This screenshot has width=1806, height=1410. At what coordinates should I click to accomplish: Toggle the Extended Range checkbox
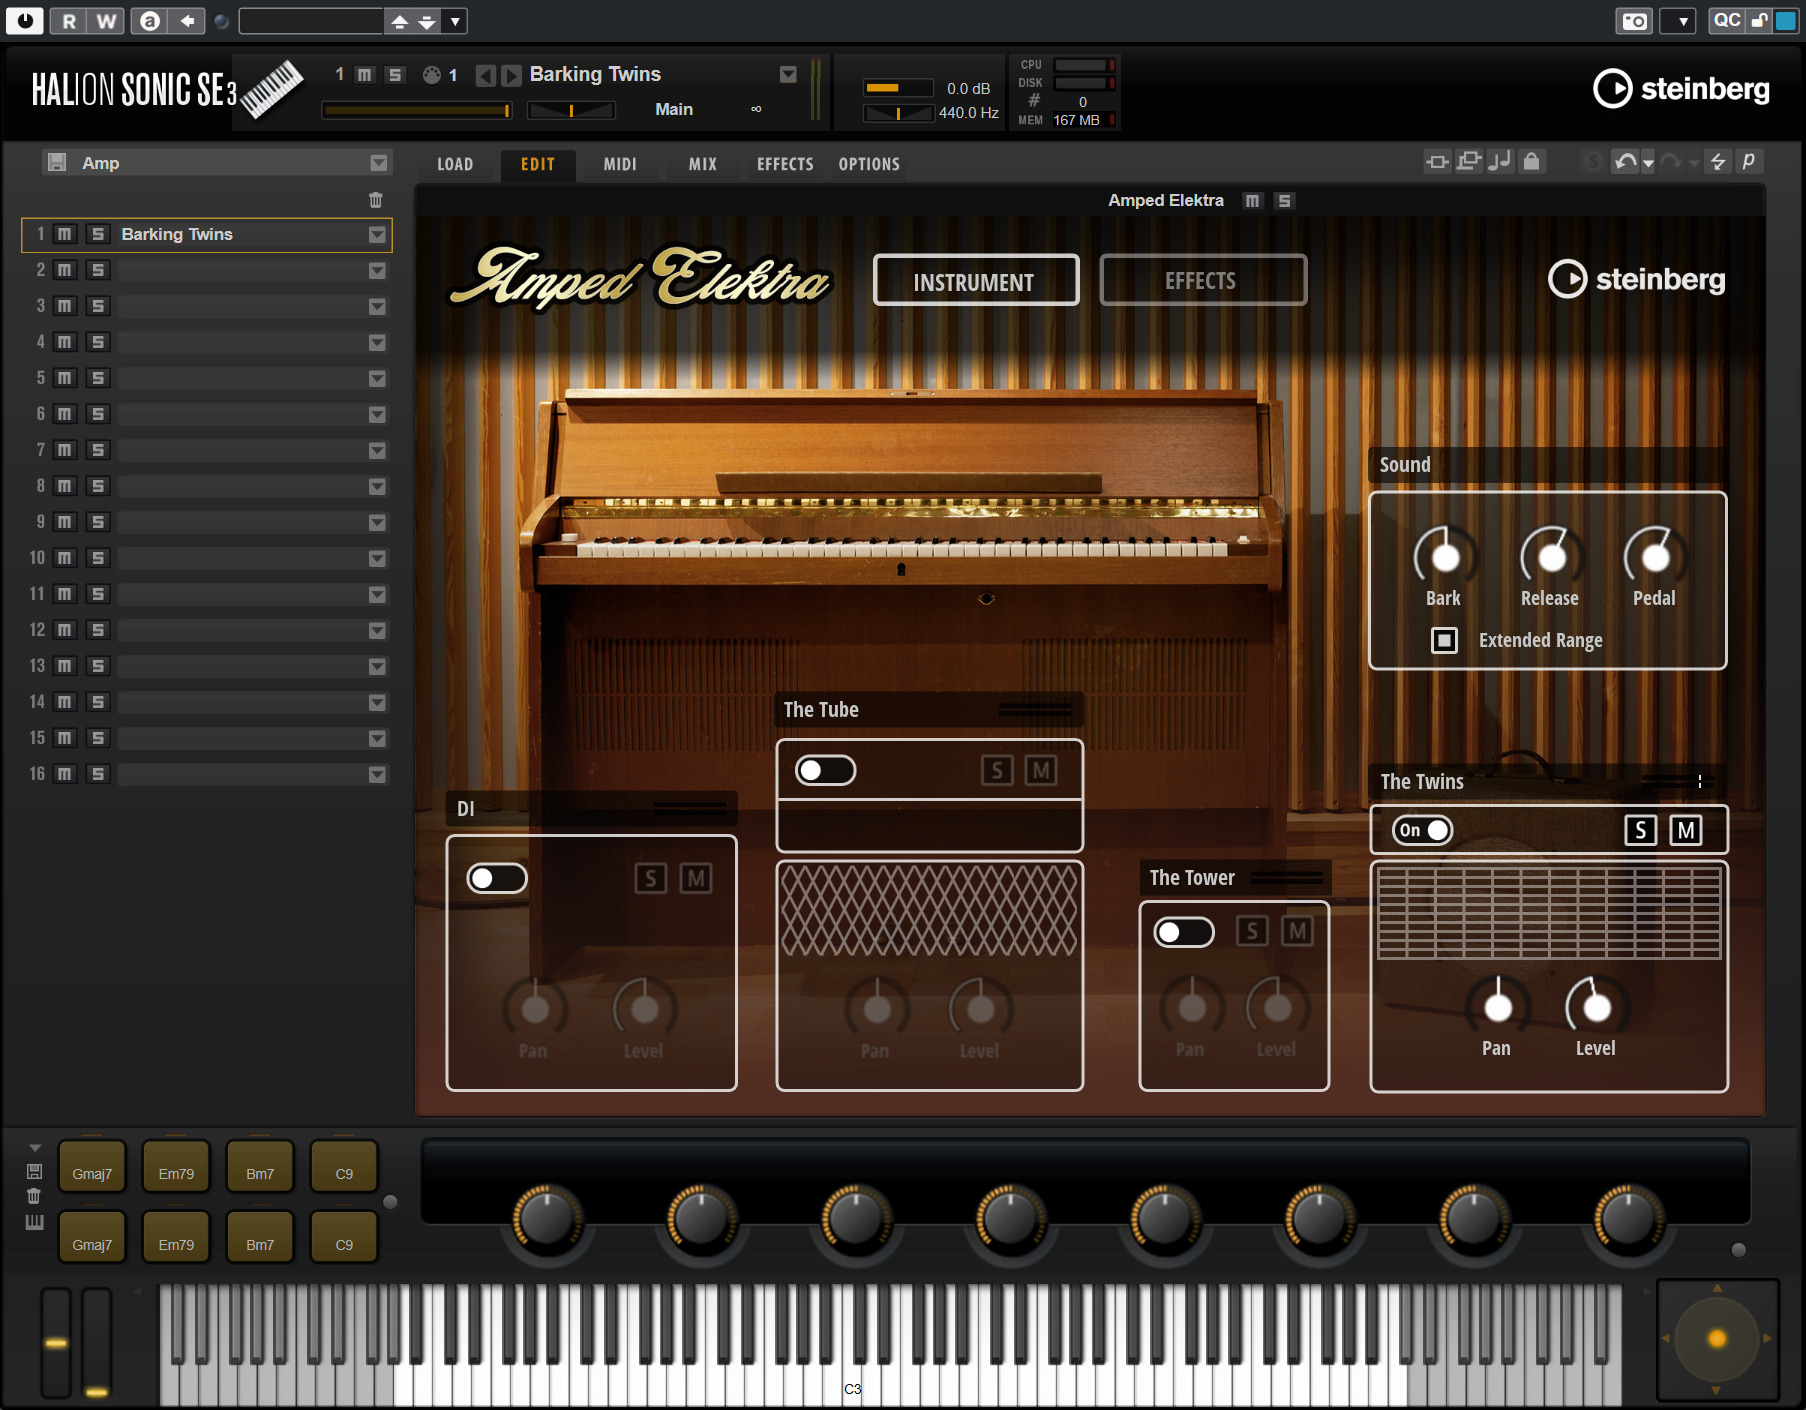1444,640
